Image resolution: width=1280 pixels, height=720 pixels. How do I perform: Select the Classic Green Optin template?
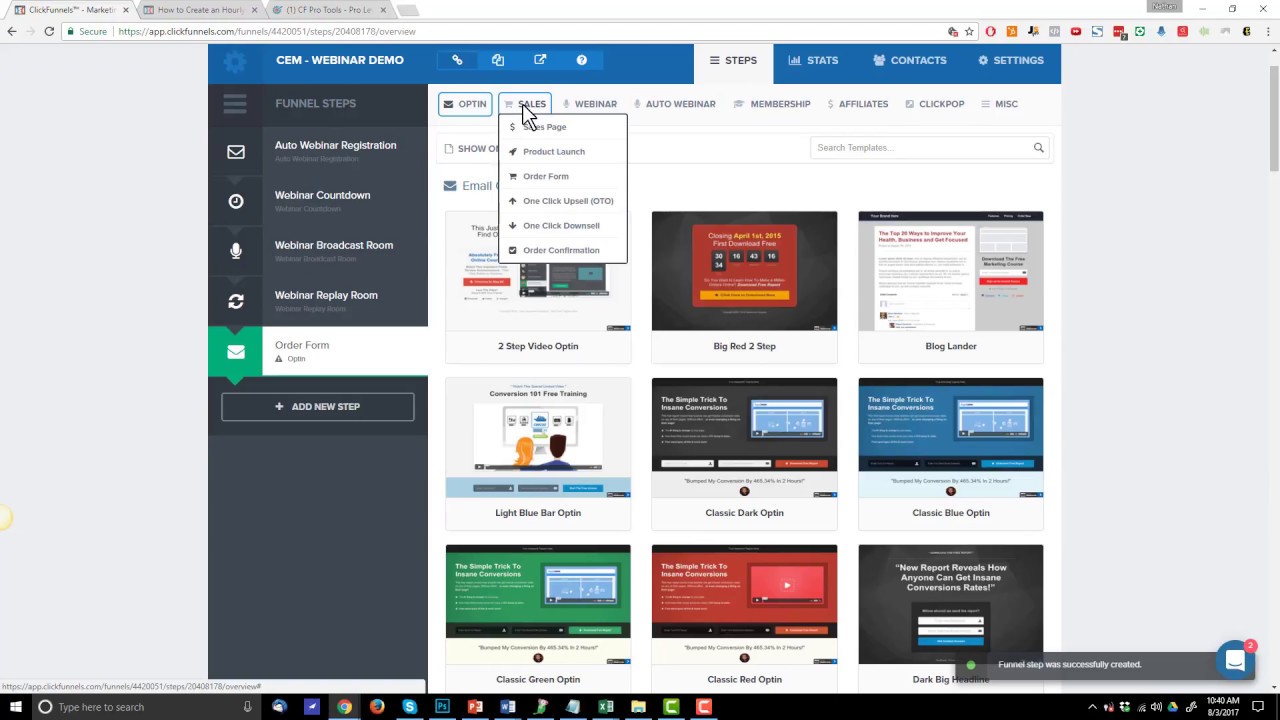[538, 618]
